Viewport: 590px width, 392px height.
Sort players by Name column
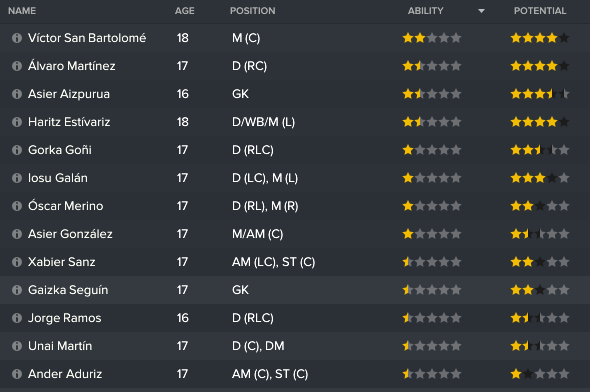pos(22,11)
